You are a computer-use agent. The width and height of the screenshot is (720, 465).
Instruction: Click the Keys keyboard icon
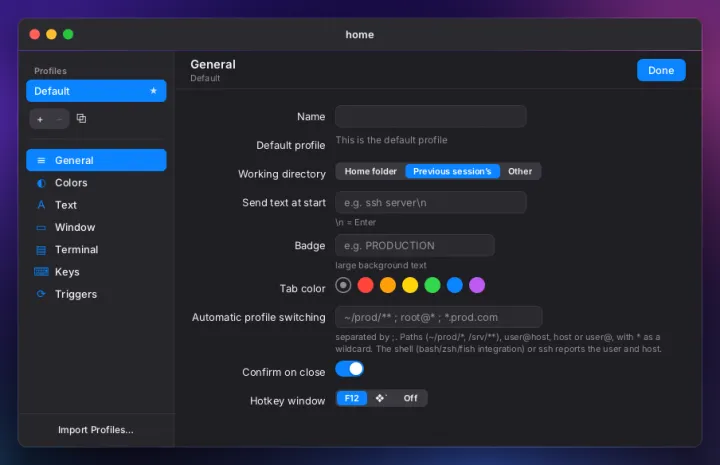coord(41,272)
